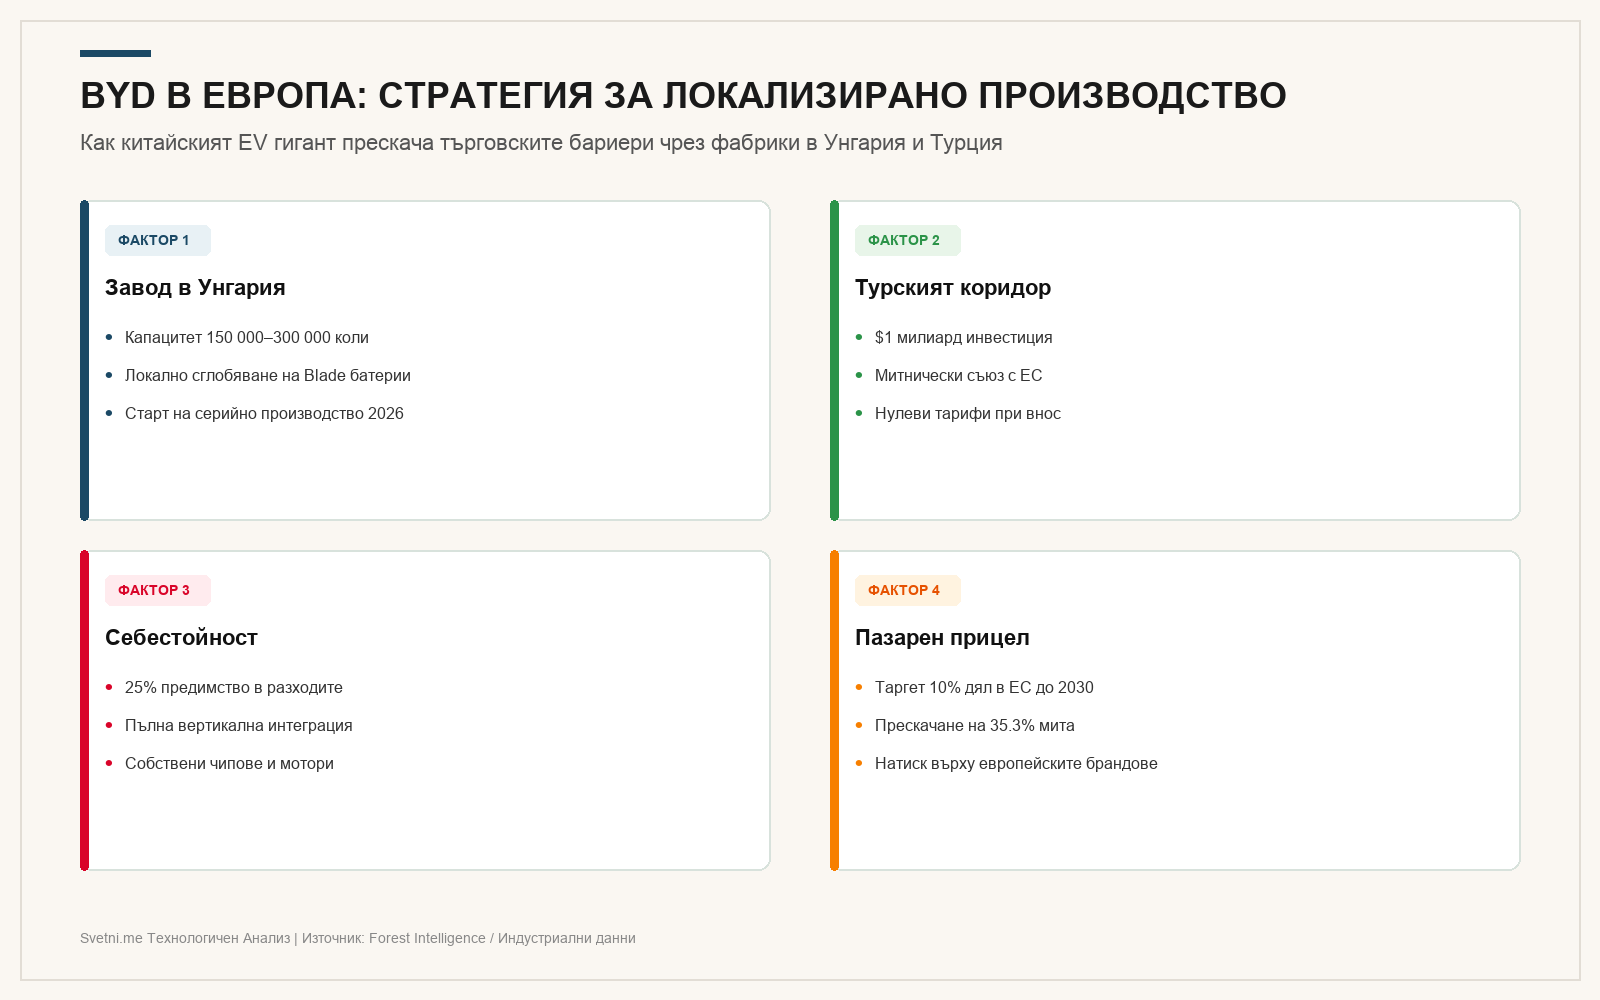Select the heading 'Себестойност'
The image size is (1600, 1000).
(x=181, y=638)
